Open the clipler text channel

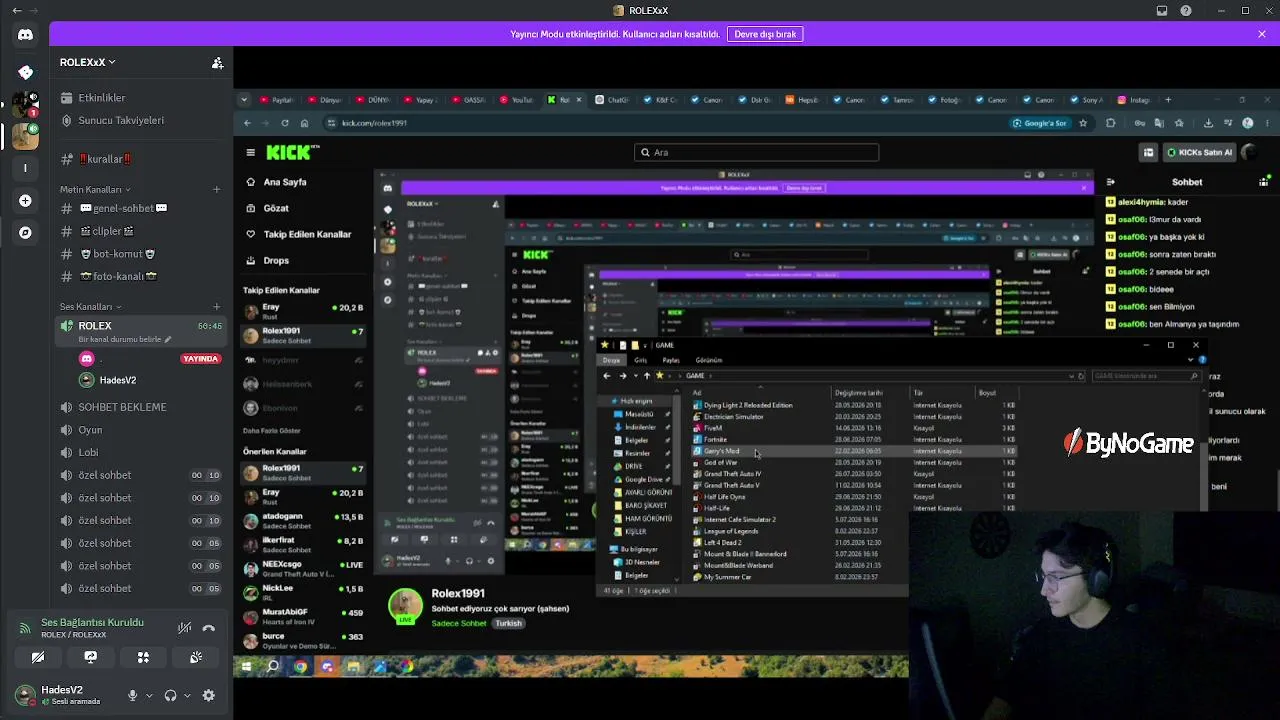pyautogui.click(x=140, y=231)
